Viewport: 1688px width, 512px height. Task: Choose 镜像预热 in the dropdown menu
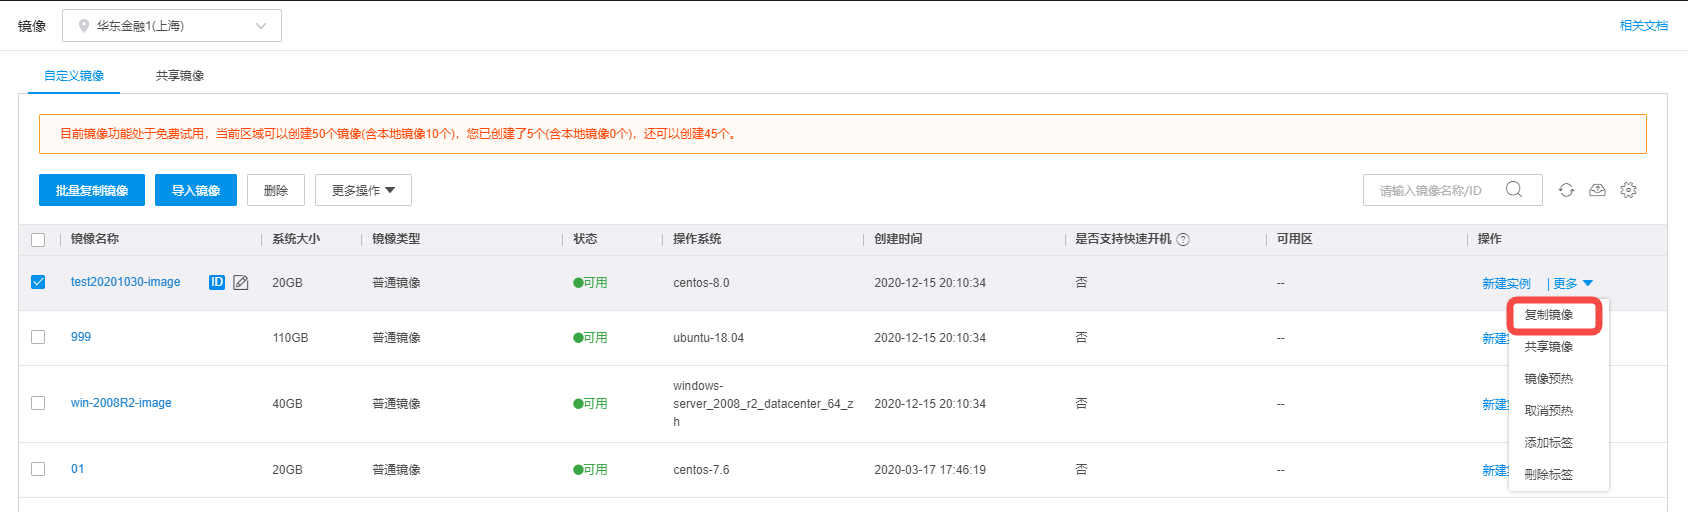coord(1549,379)
